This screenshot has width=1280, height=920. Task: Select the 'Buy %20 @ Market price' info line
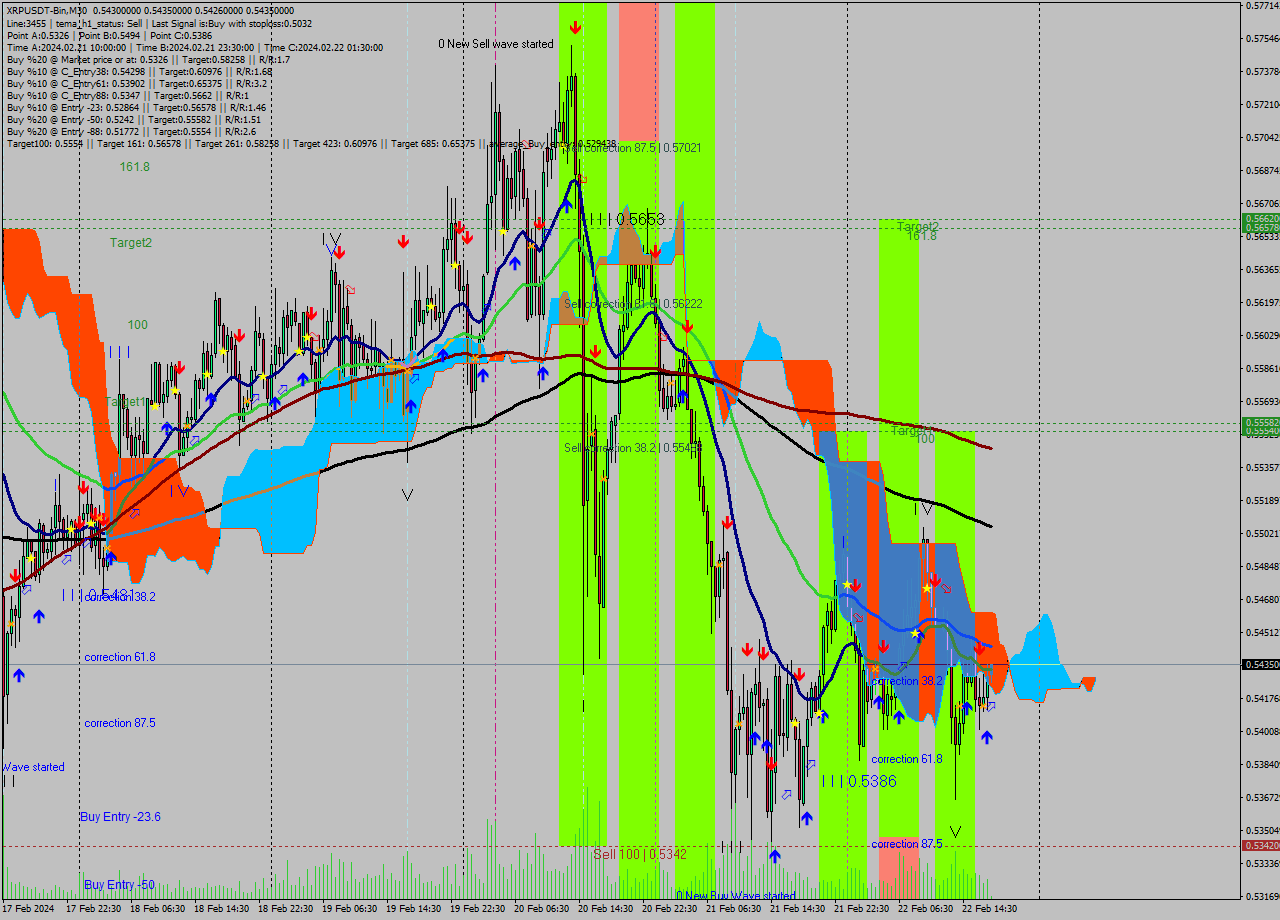tap(148, 59)
